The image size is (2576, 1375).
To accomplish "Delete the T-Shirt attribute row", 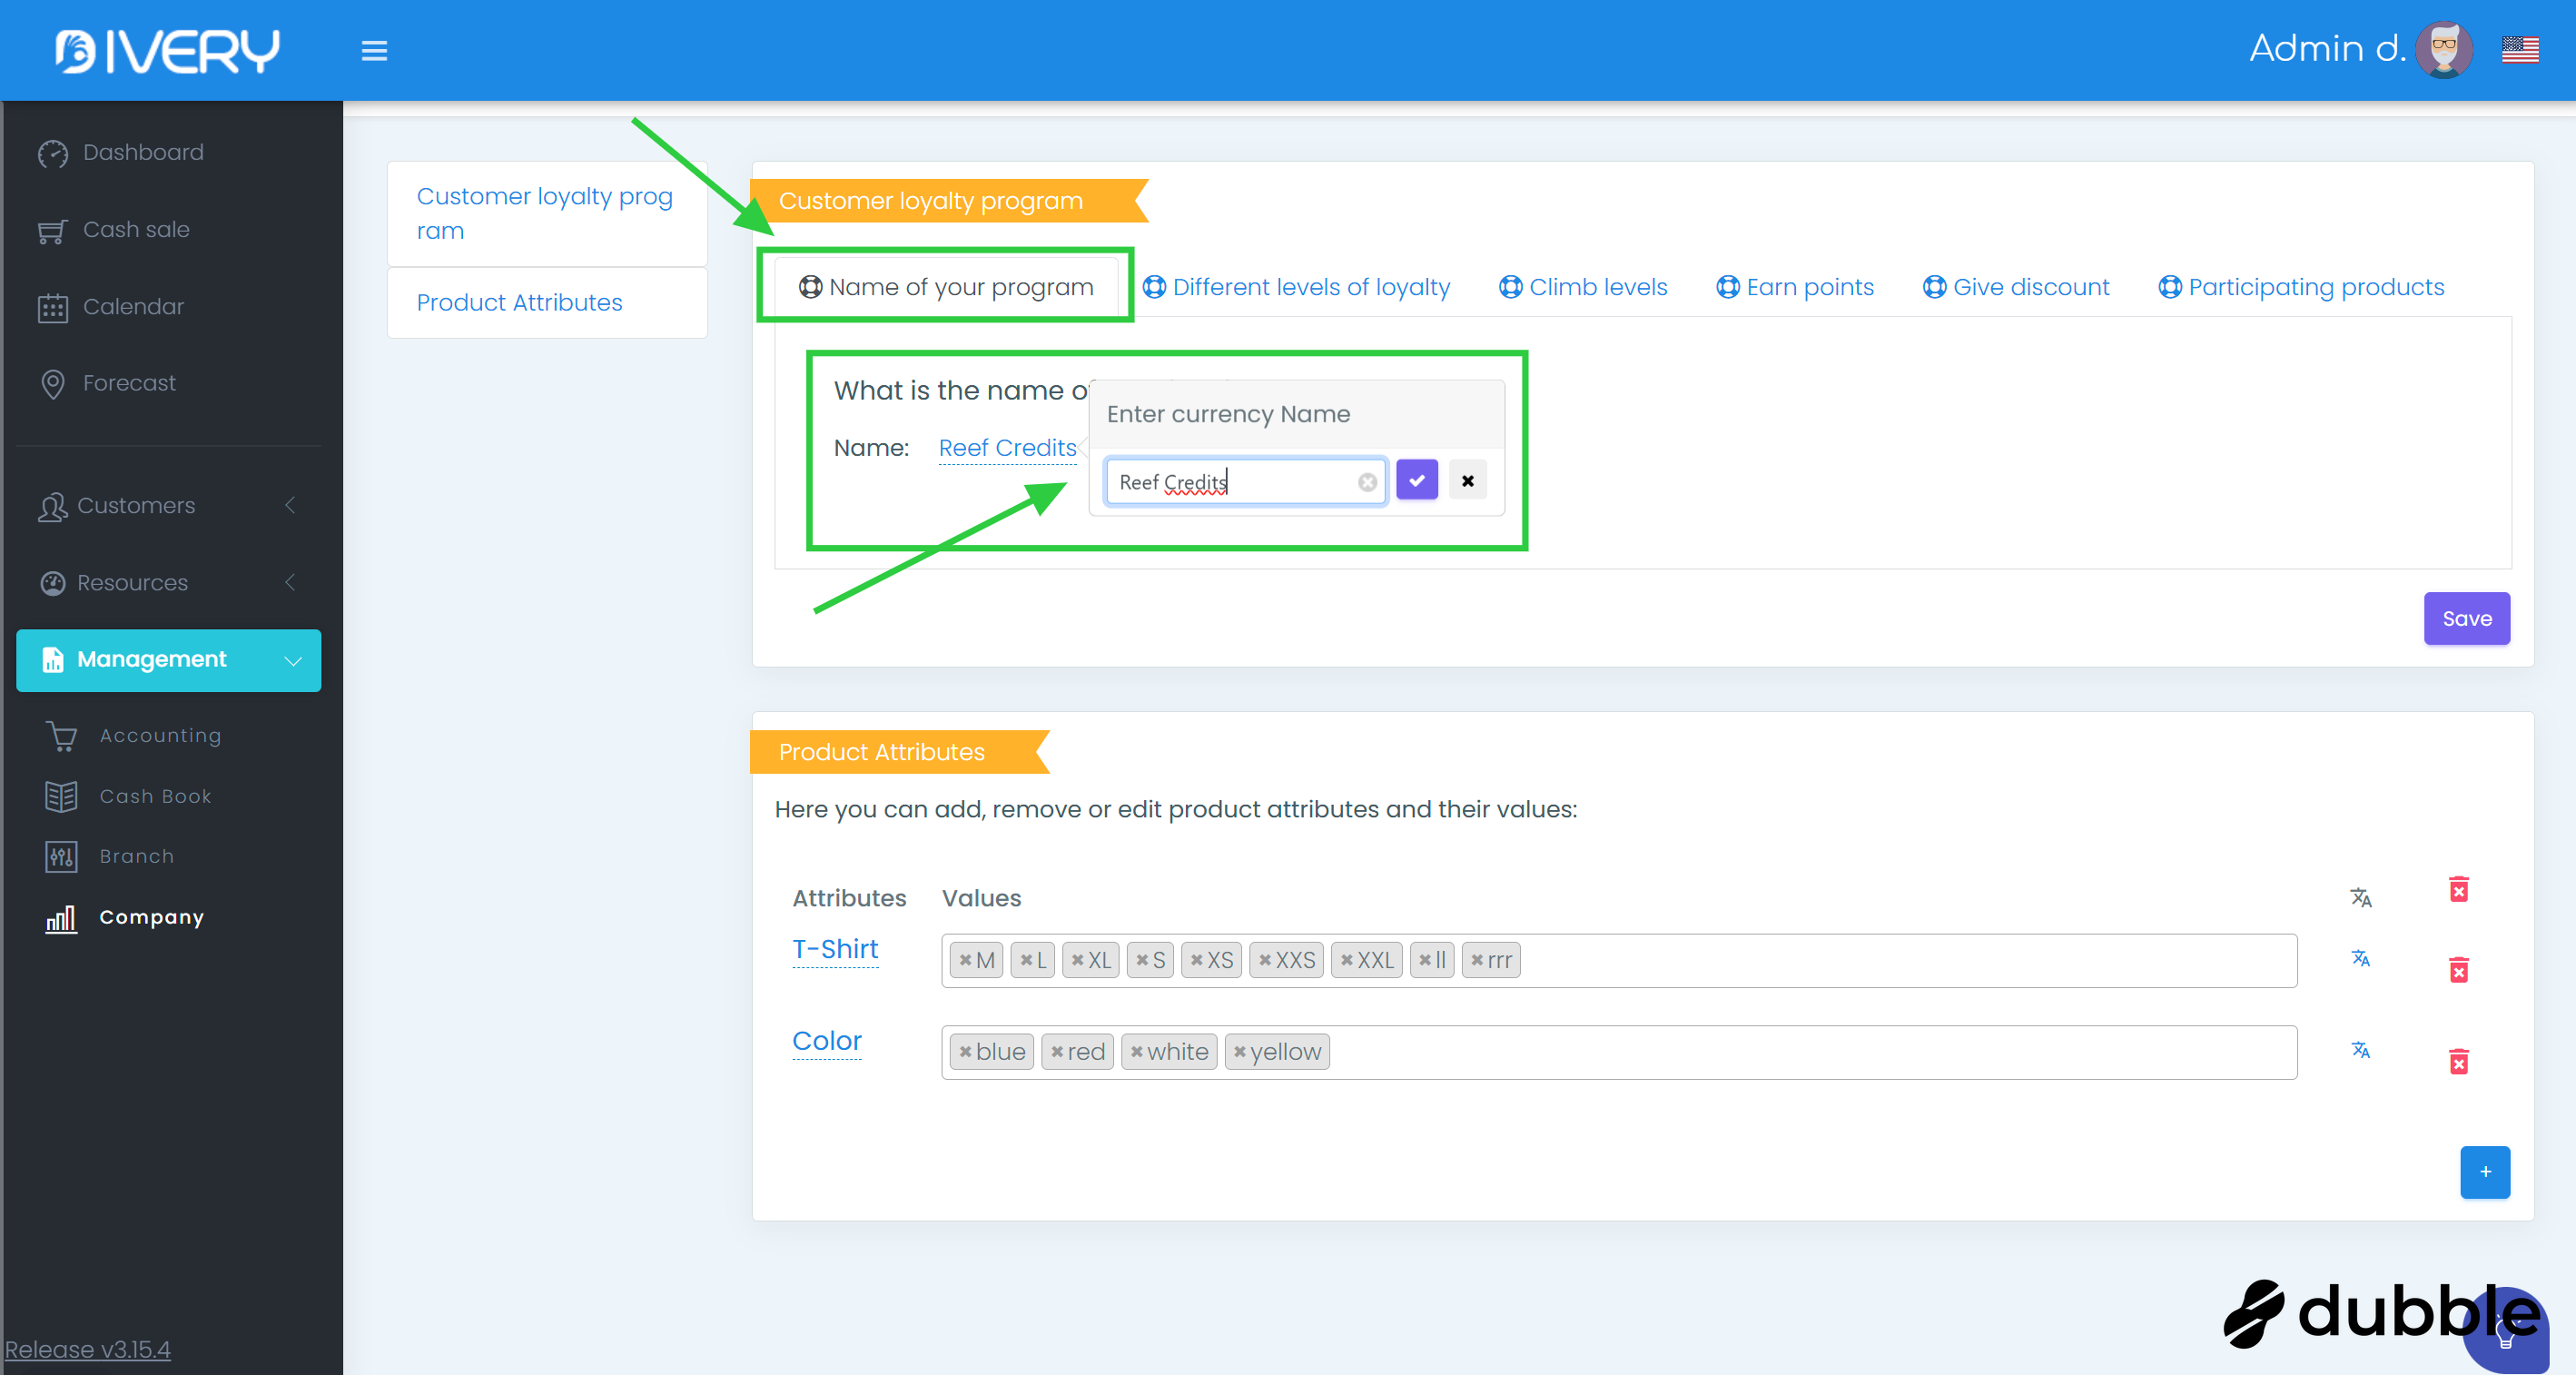I will (x=2458, y=969).
